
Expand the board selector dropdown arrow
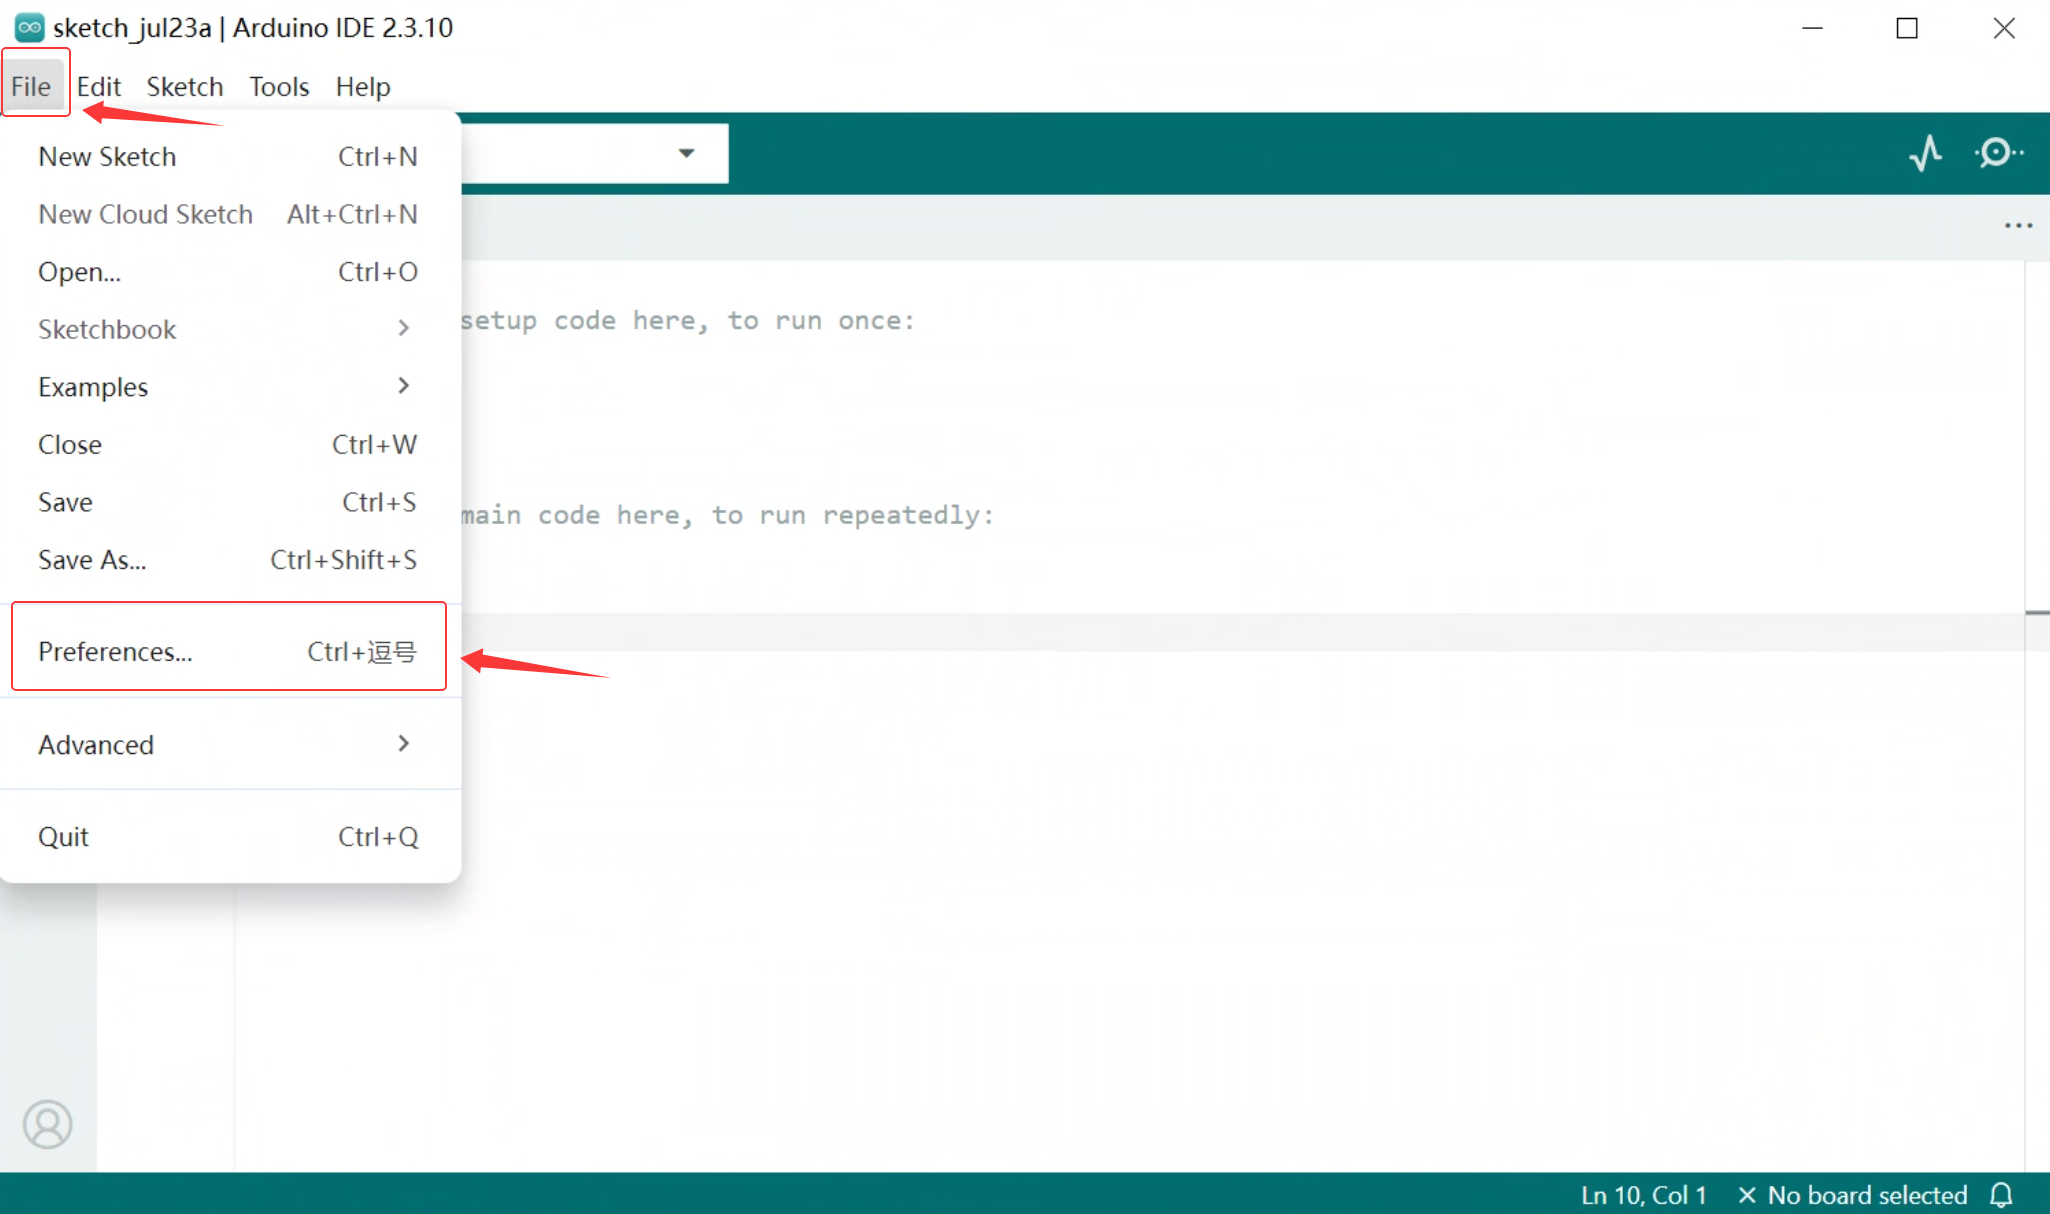tap(686, 153)
